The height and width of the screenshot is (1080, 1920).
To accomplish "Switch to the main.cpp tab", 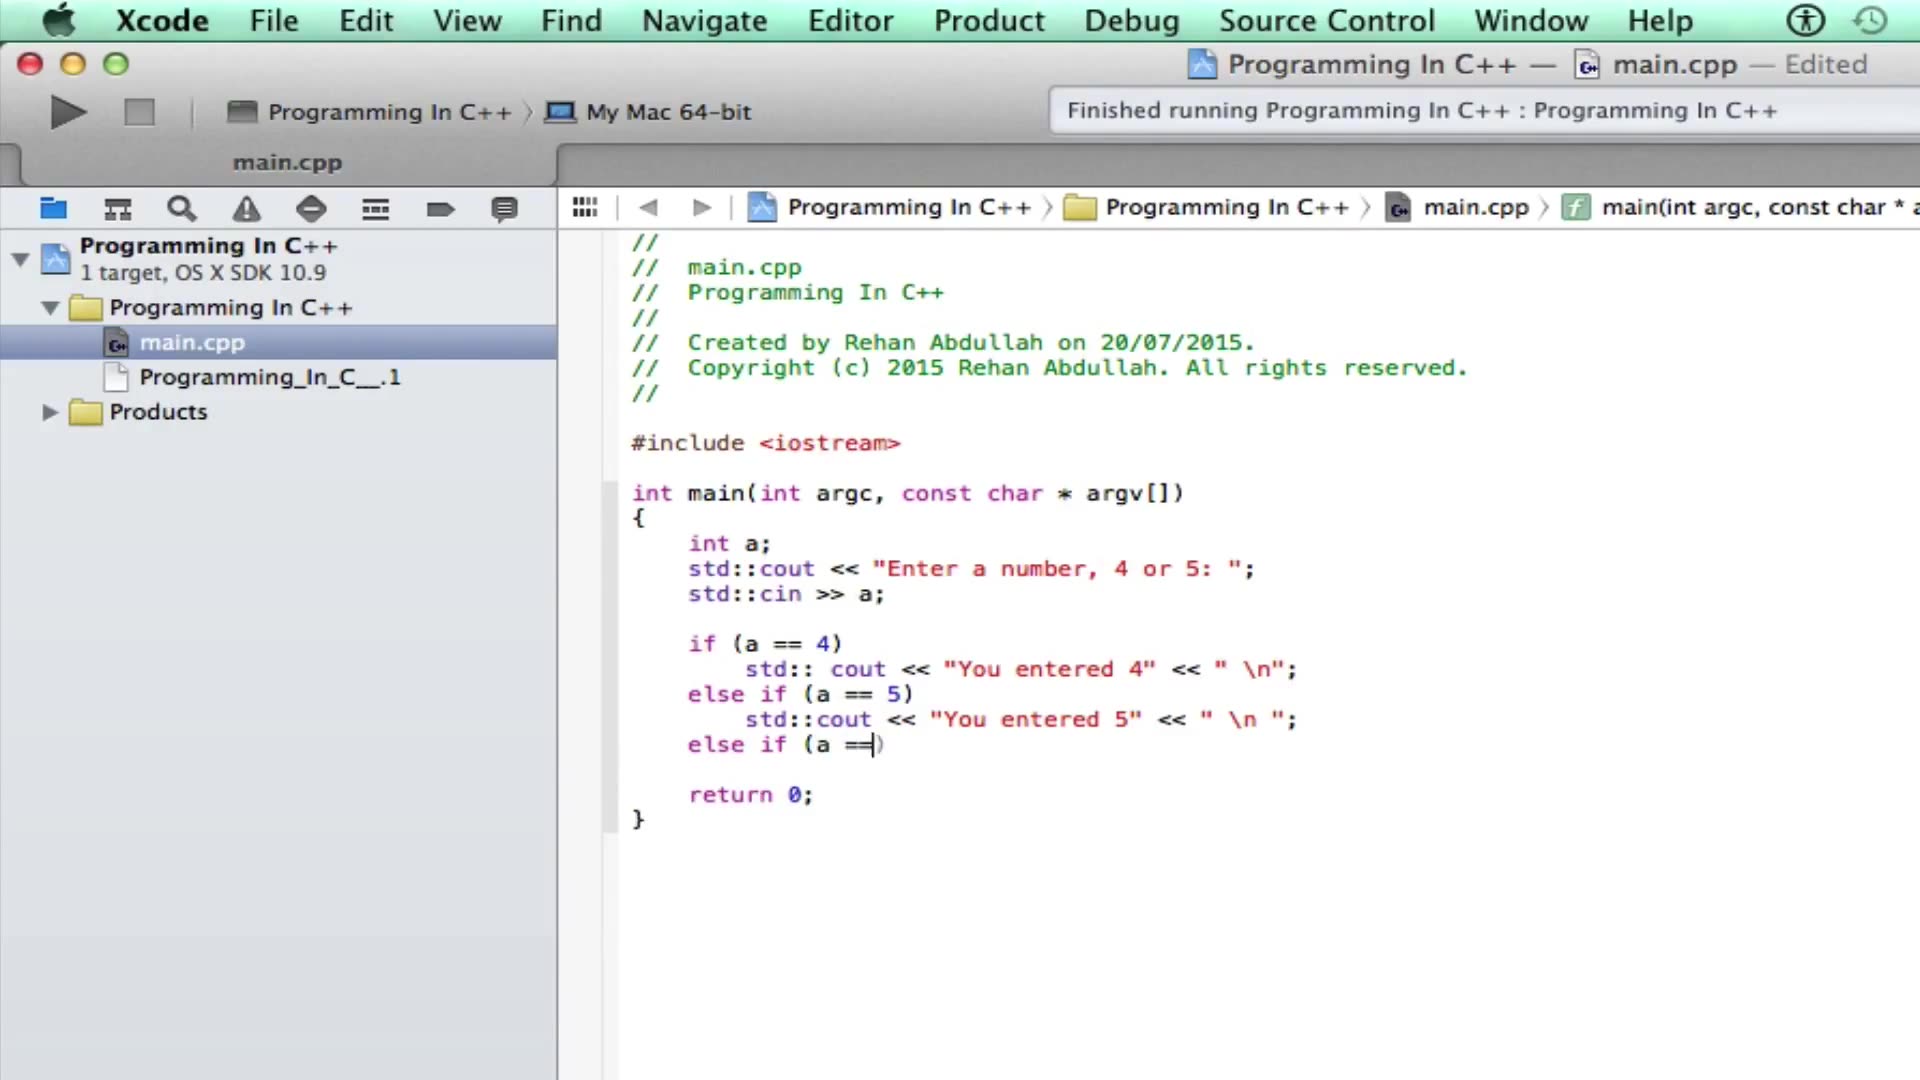I will 287,162.
